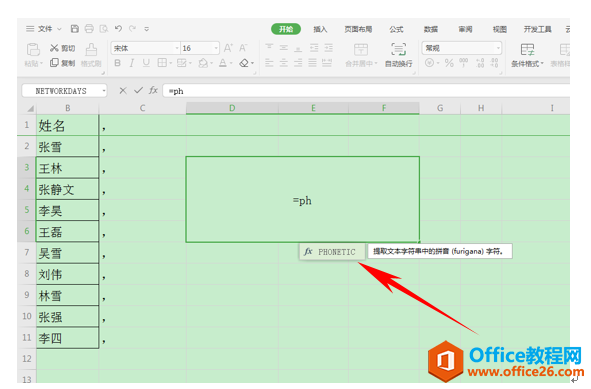
Task: Center text horizontally
Action: tap(283, 63)
